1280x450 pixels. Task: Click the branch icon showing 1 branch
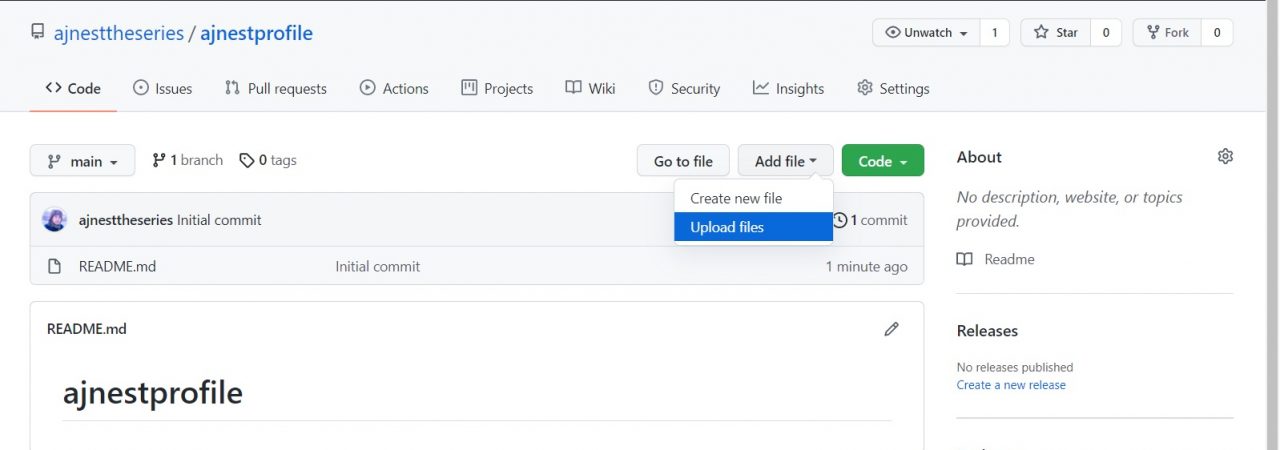[158, 160]
